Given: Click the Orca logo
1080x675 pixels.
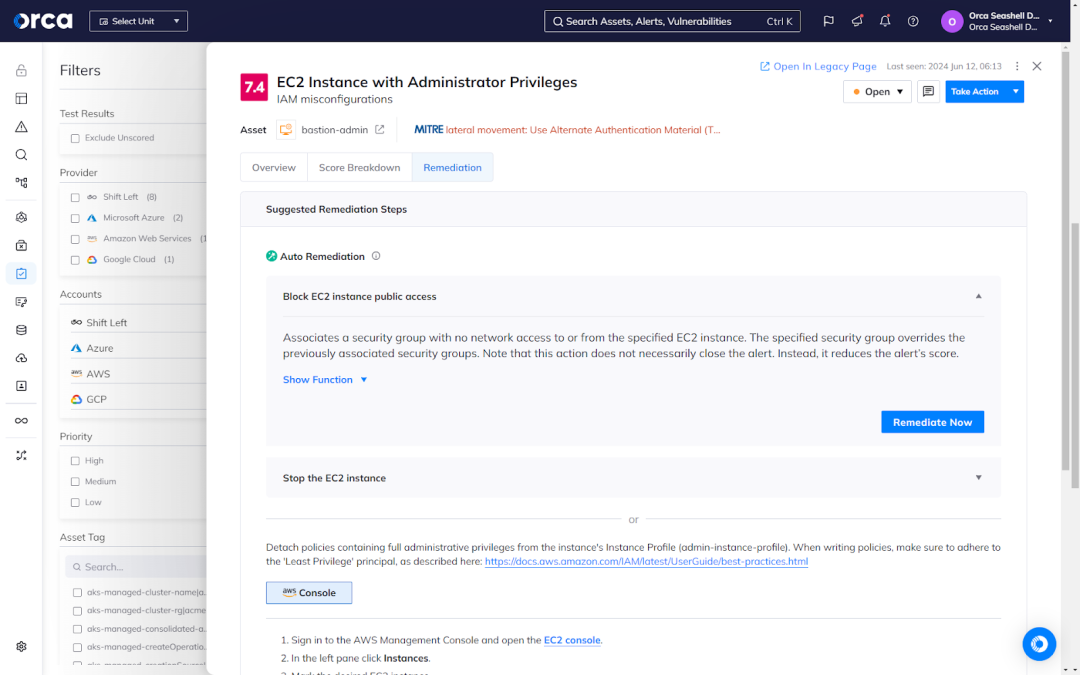Looking at the screenshot, I should 43,21.
